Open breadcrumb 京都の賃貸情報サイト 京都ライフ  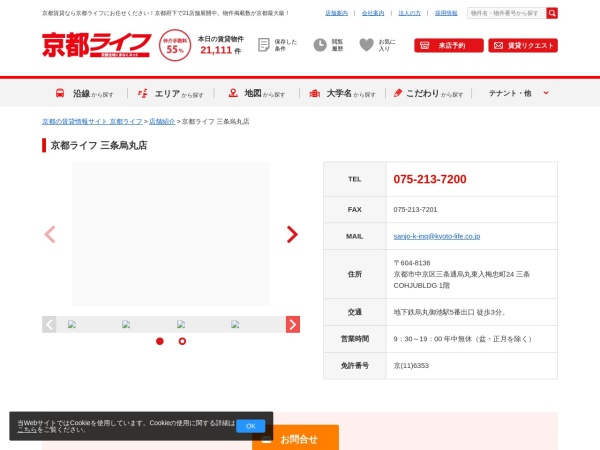pos(92,121)
